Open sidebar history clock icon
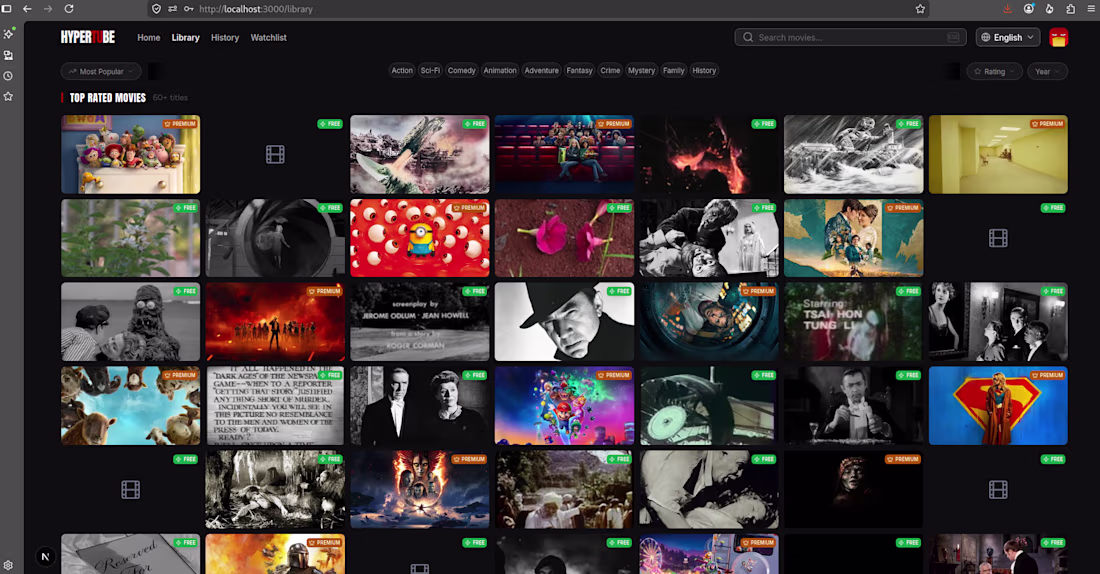The height and width of the screenshot is (574, 1100). tap(8, 76)
